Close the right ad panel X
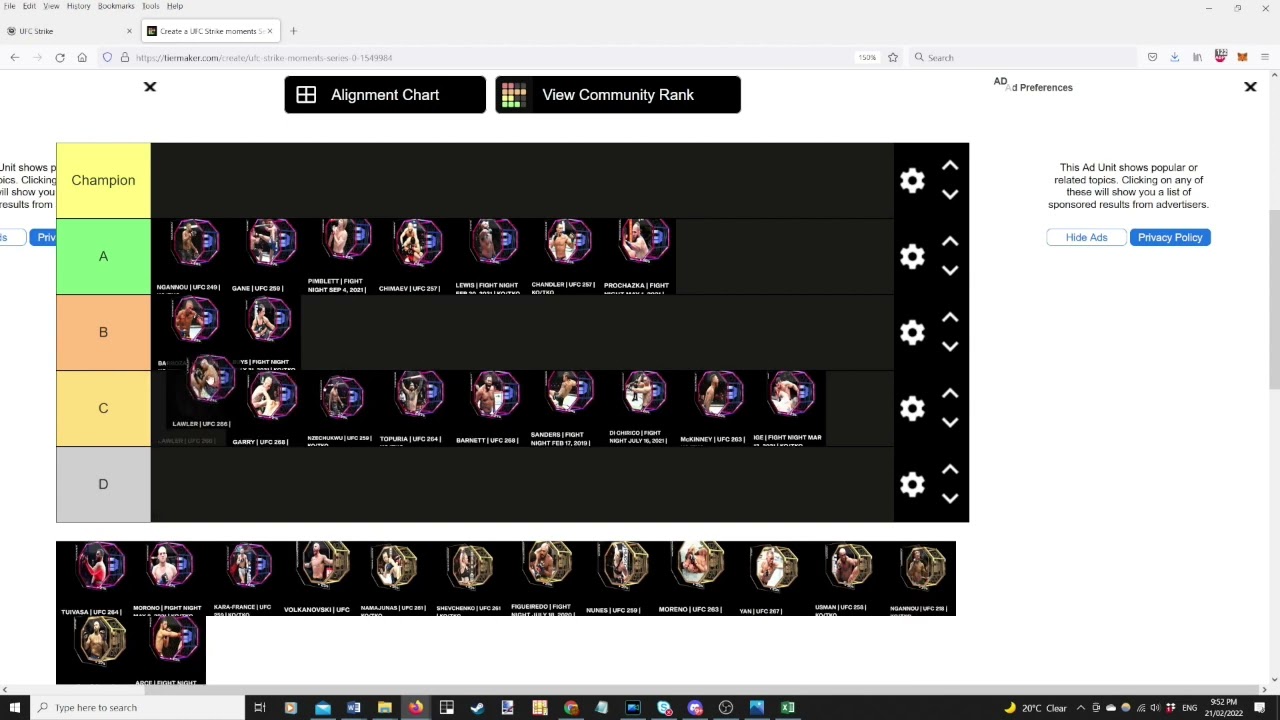Viewport: 1280px width, 720px height. click(x=1250, y=87)
